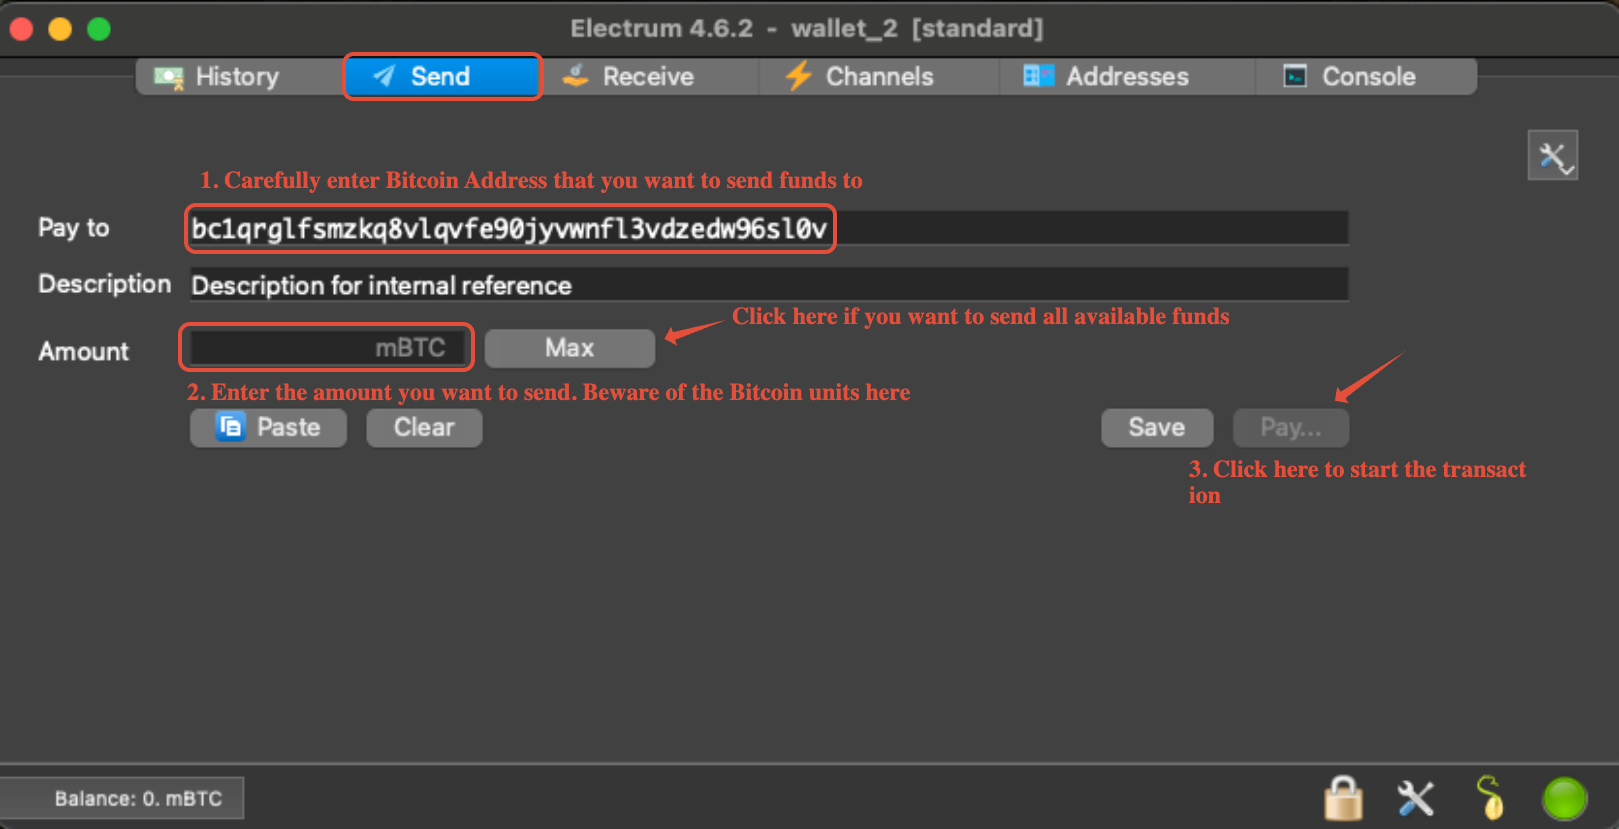1619x829 pixels.
Task: Click the green network status indicator
Action: click(x=1565, y=799)
